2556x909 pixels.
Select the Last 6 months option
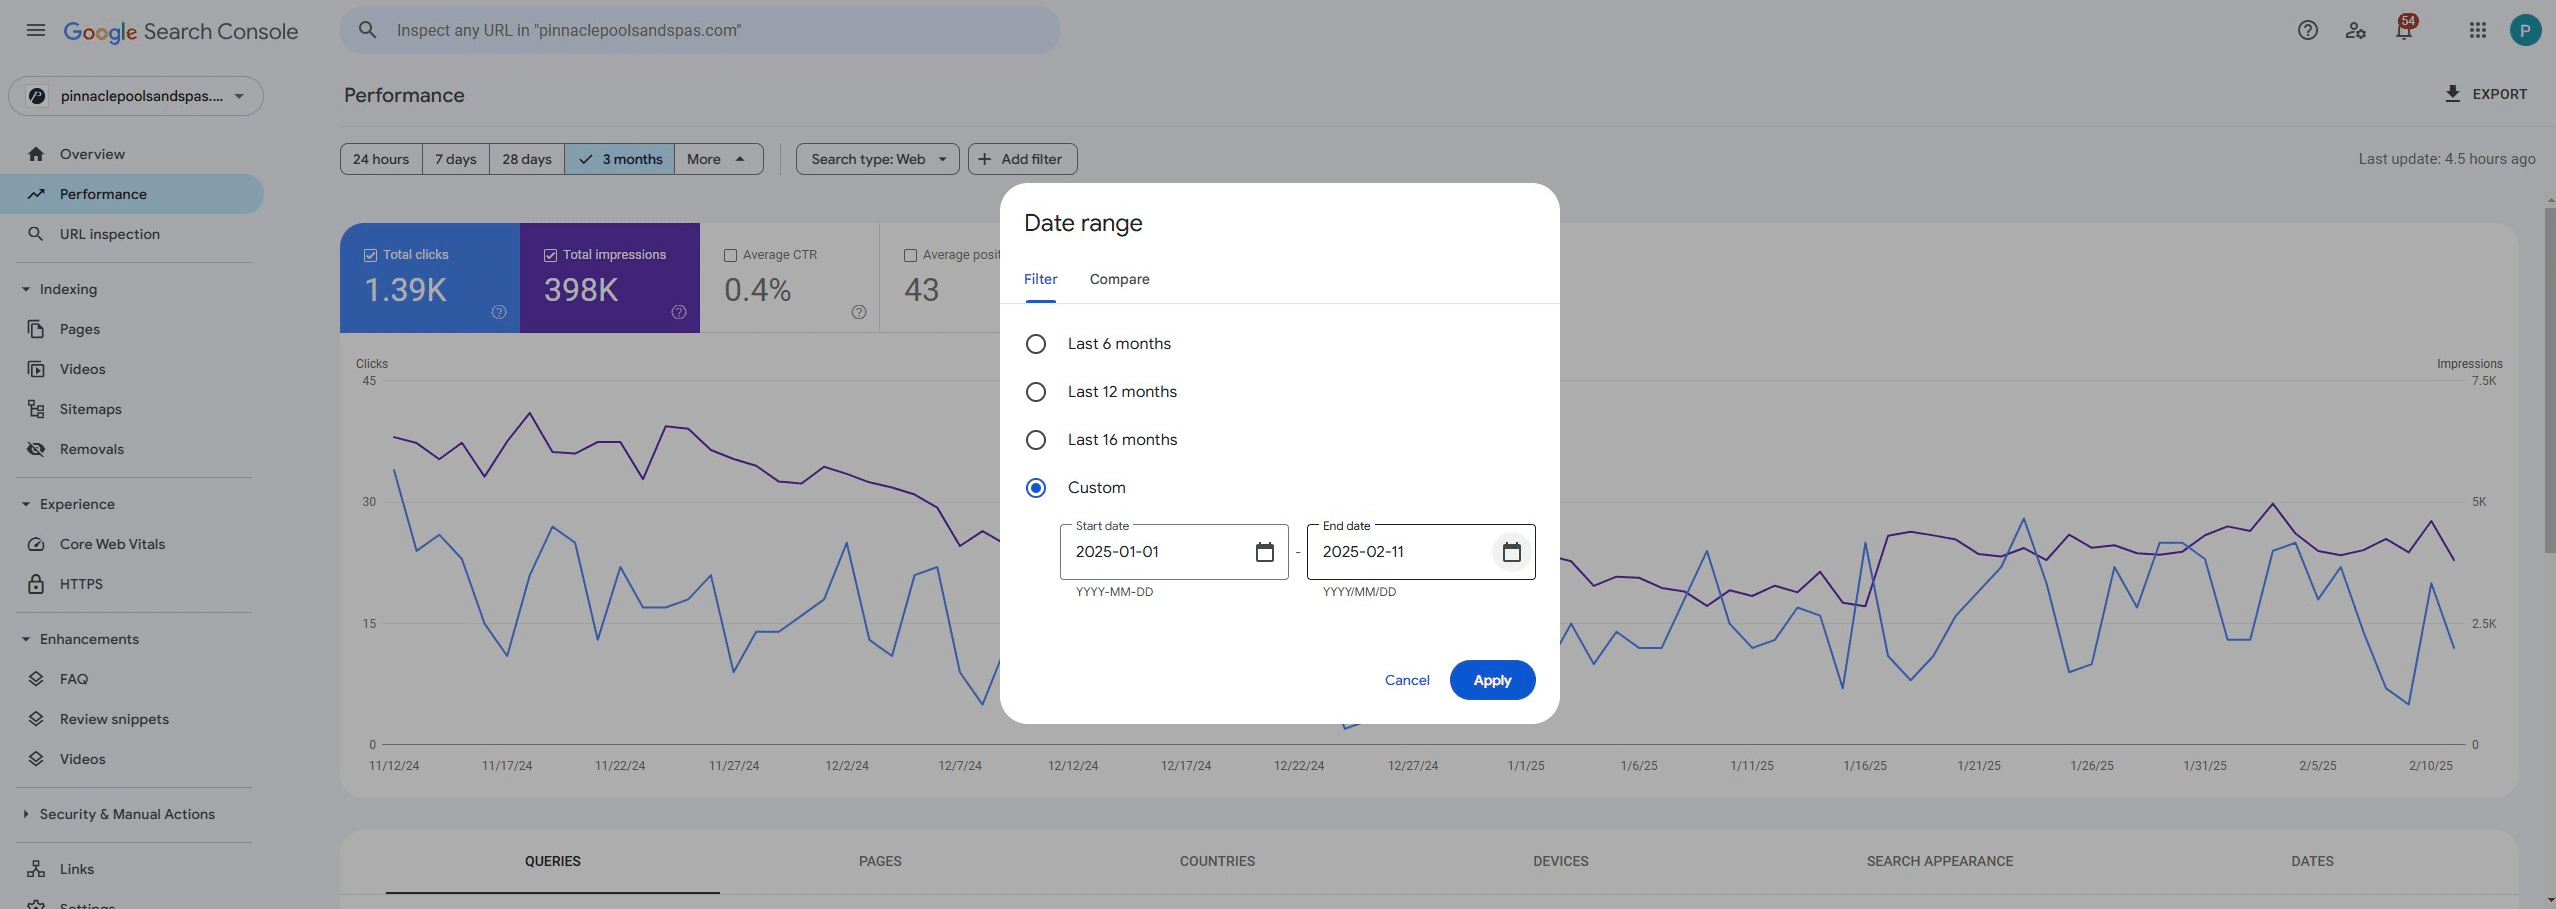[1036, 344]
